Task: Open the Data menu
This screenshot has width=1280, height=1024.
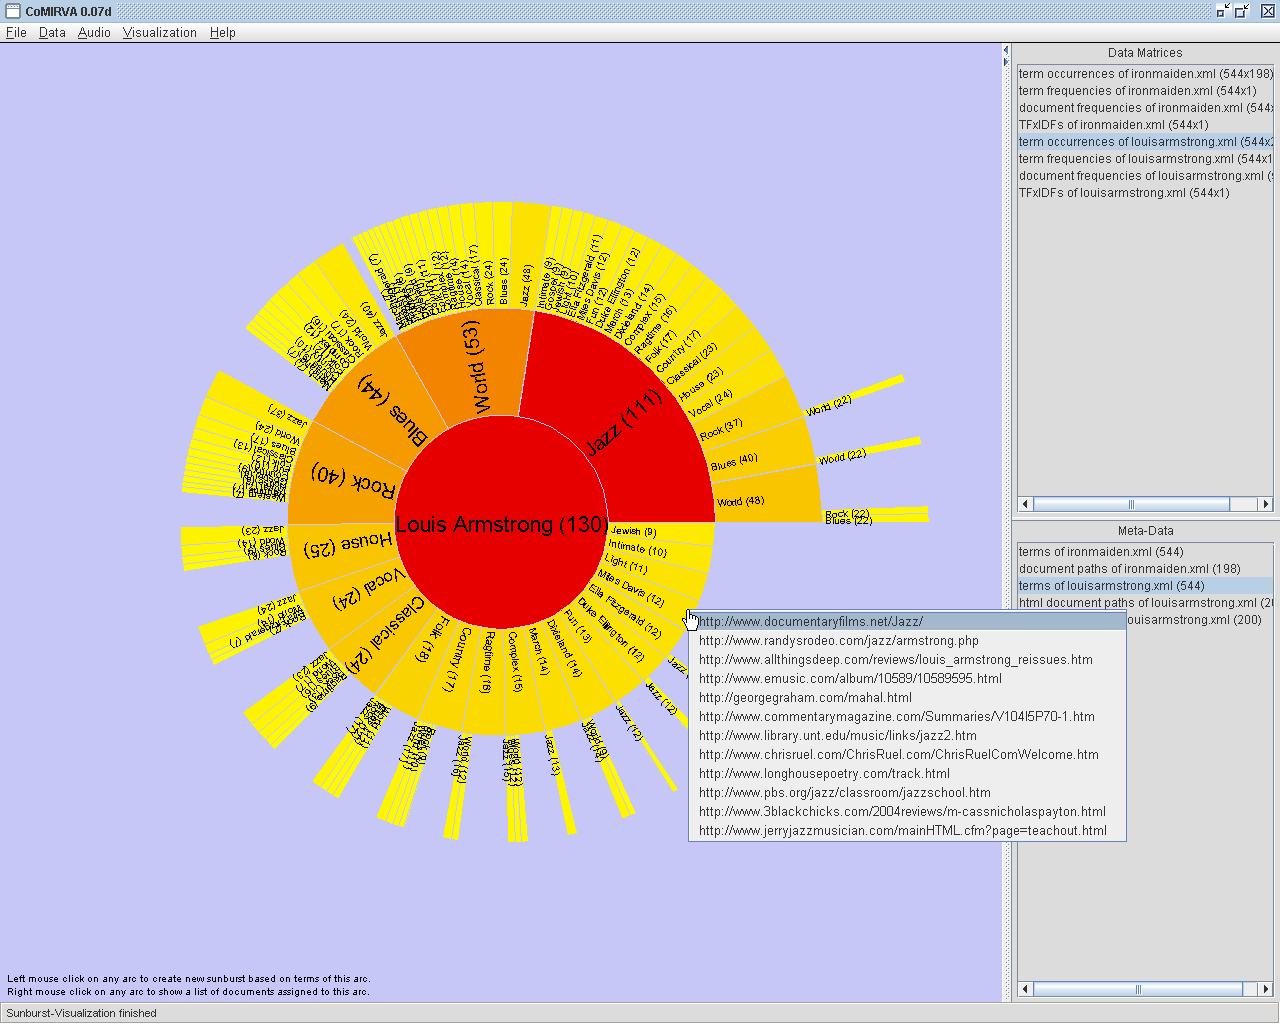Action: 52,32
